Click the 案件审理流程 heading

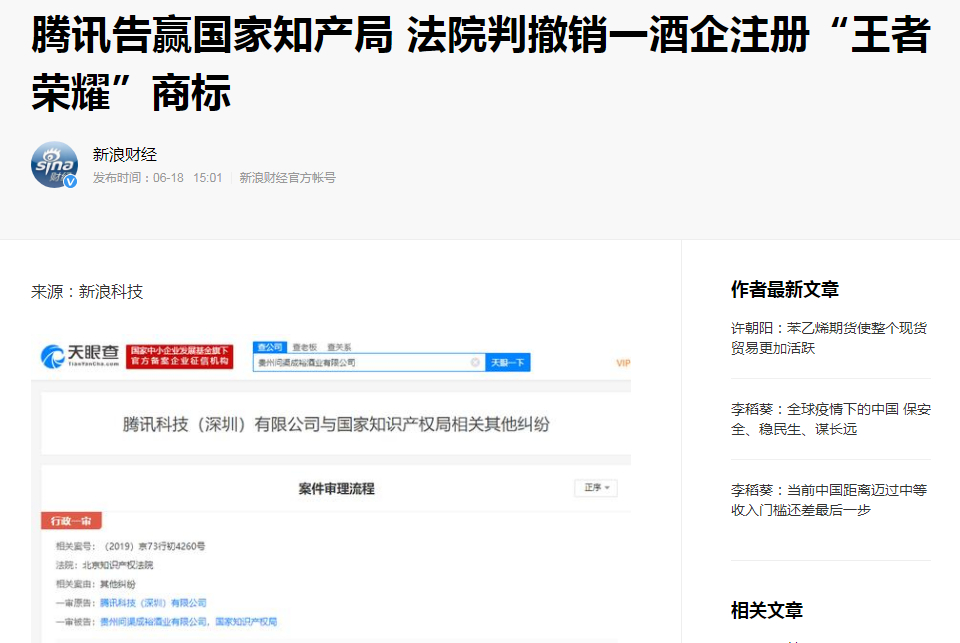click(336, 489)
